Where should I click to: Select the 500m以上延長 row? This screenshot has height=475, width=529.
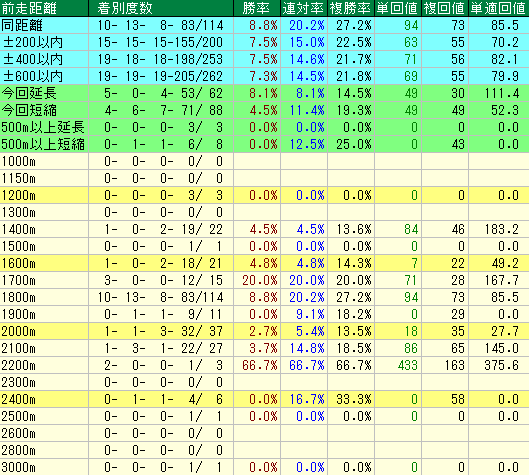264,127
